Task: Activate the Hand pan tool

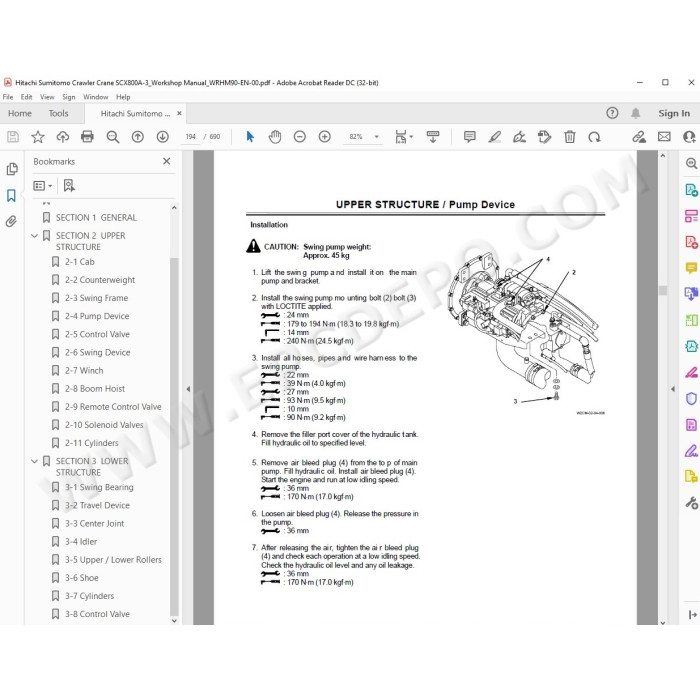Action: click(275, 137)
